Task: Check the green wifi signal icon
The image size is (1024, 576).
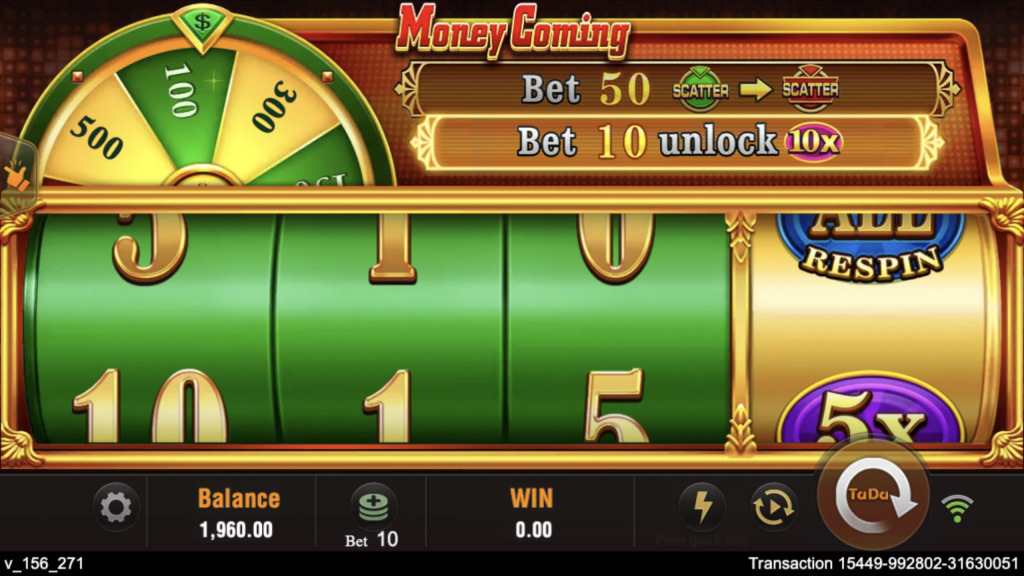Action: point(957,508)
